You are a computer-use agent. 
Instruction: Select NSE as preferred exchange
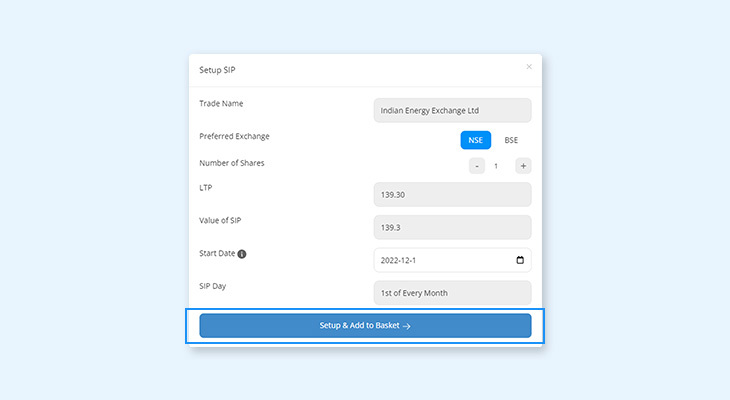click(475, 140)
